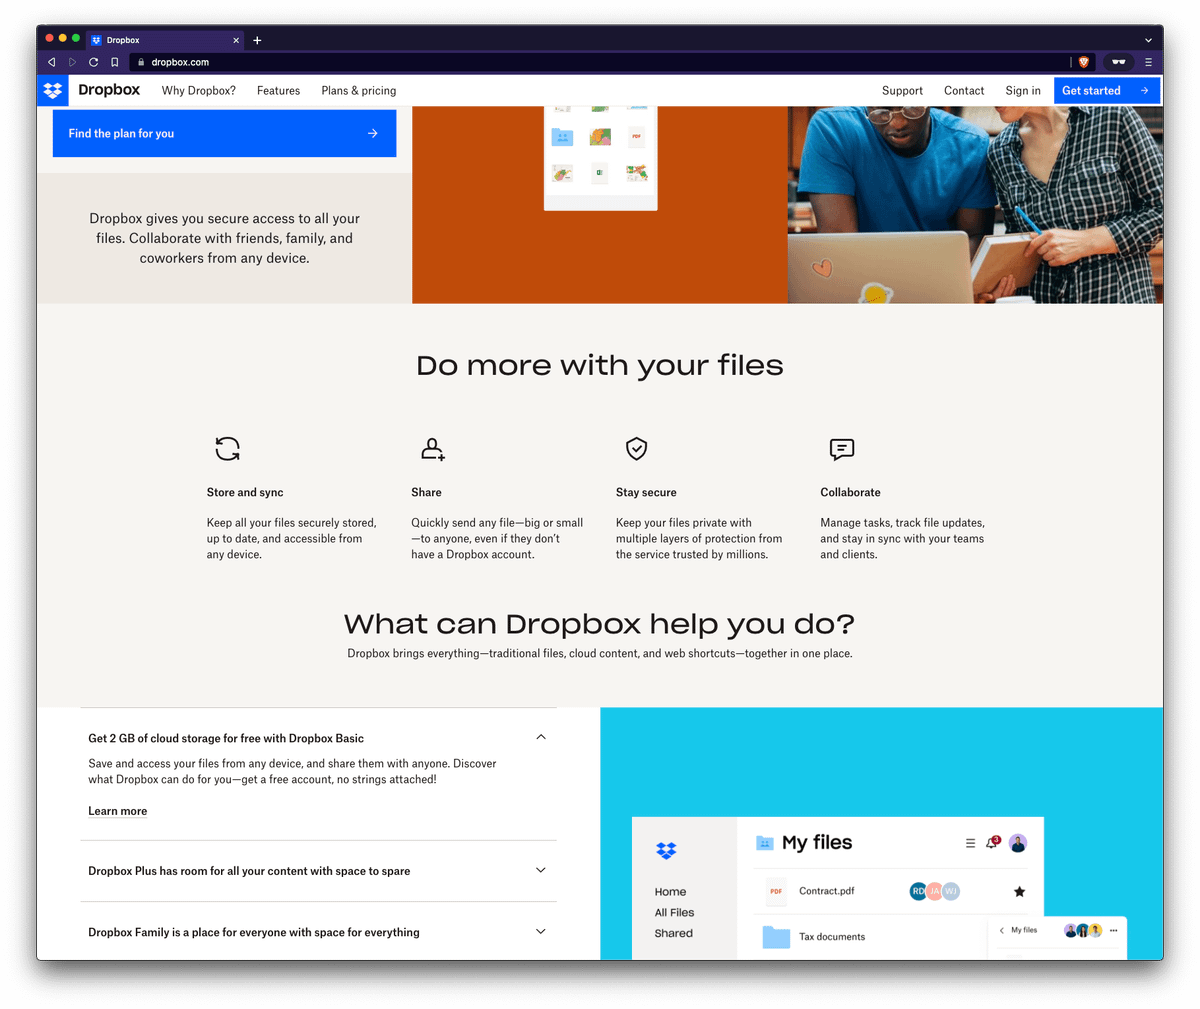1200x1009 pixels.
Task: Click the Learn more link
Action: click(117, 811)
